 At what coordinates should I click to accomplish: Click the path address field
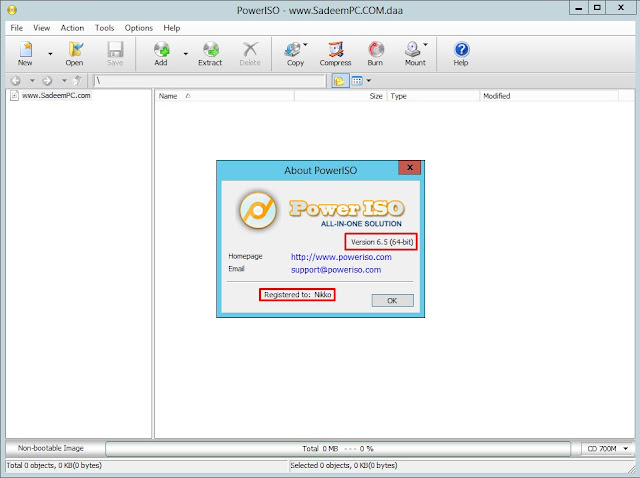pos(210,81)
